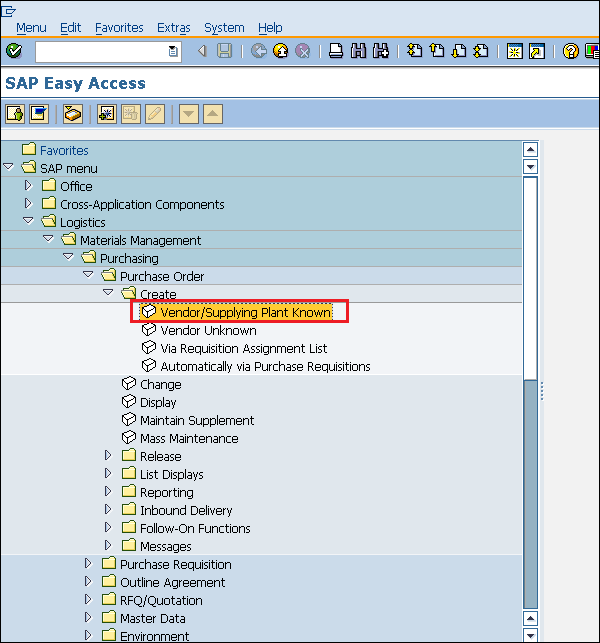Viewport: 600px width, 643px height.
Task: Expand the Outline Agreement folder
Action: [x=88, y=581]
